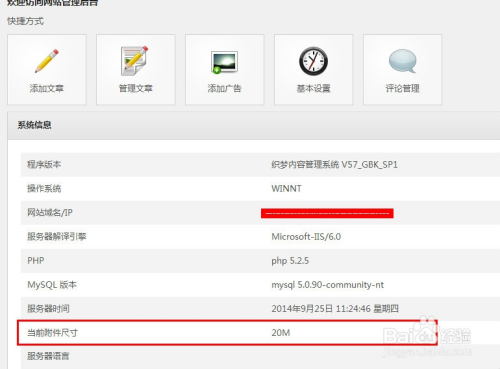Select the php 5.2.5 value
The height and width of the screenshot is (369, 500).
pyautogui.click(x=290, y=261)
